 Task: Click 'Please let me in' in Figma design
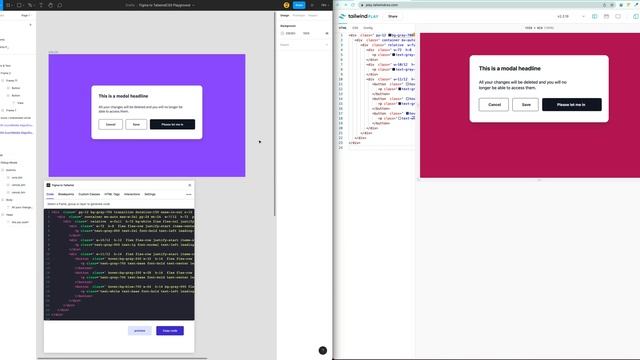[172, 124]
